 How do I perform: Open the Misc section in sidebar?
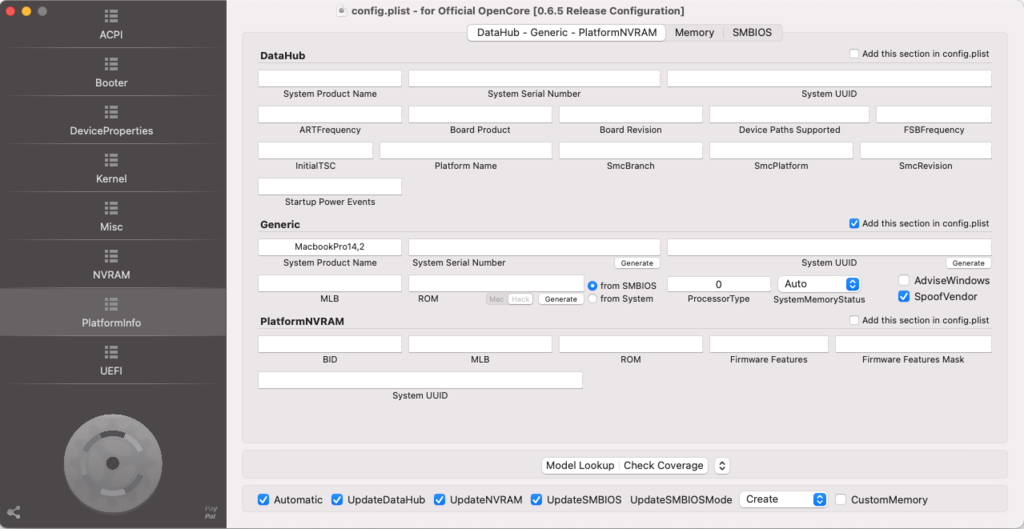click(111, 217)
